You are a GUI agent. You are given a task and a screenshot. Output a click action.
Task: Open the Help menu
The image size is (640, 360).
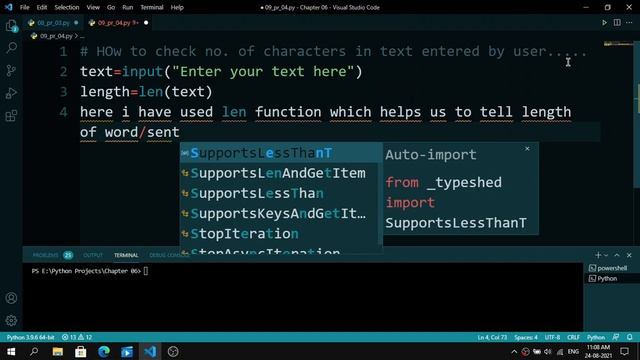point(177,7)
